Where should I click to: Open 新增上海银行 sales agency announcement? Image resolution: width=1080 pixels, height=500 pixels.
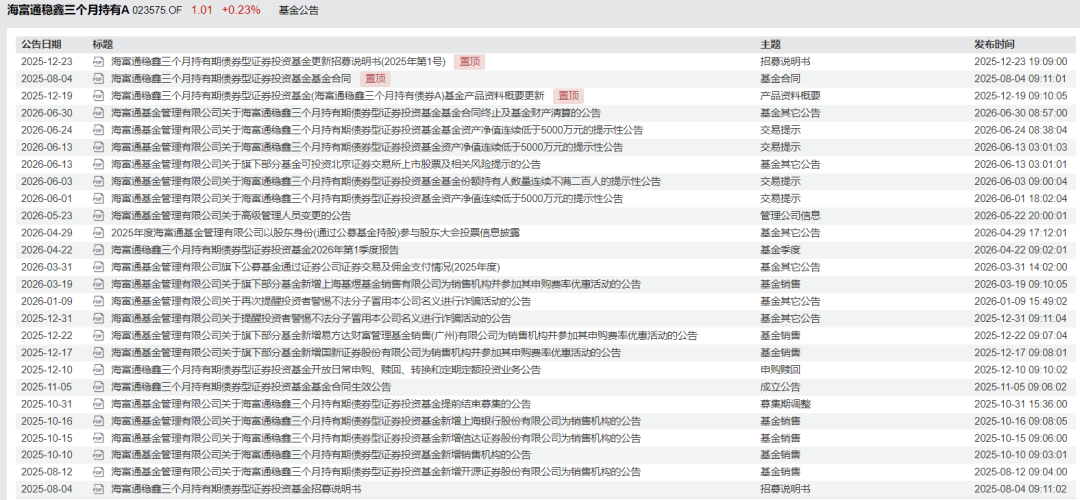376,421
